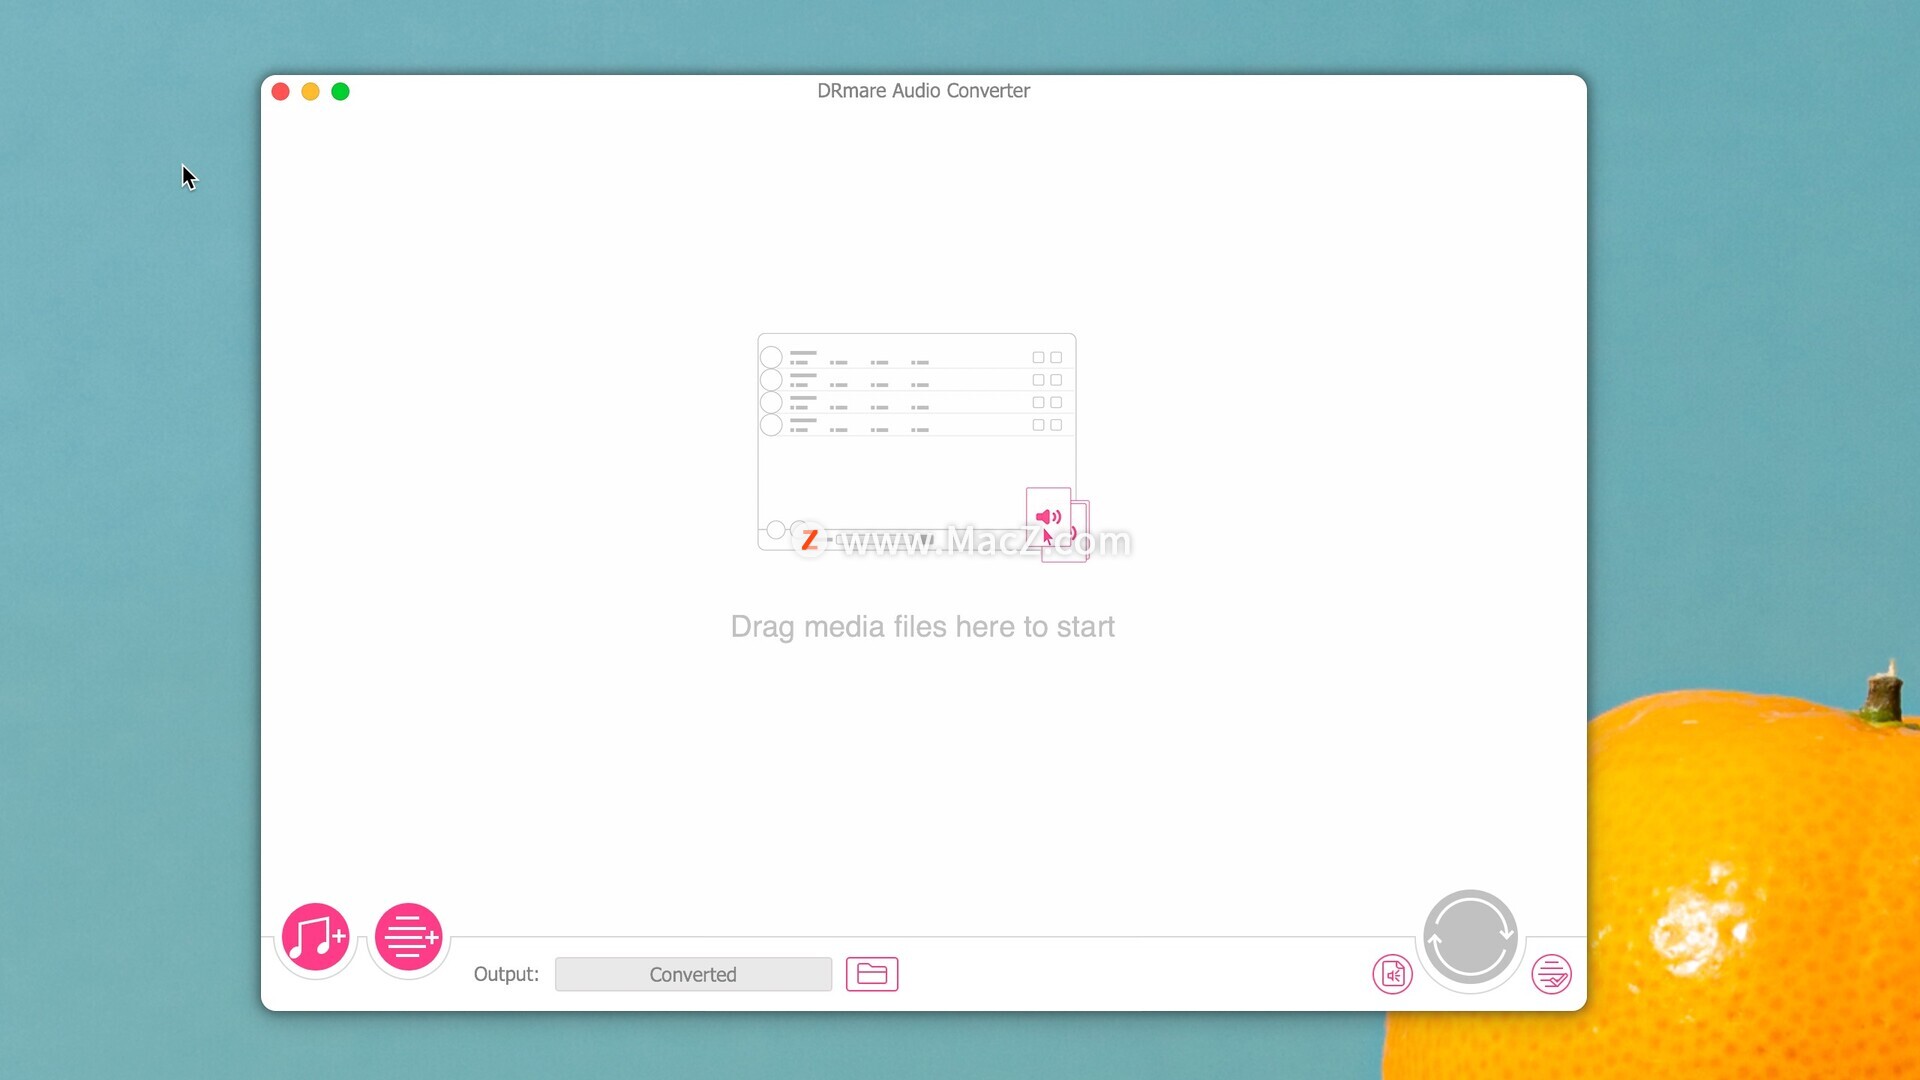
Task: Open the output folder browser icon
Action: pos(872,974)
